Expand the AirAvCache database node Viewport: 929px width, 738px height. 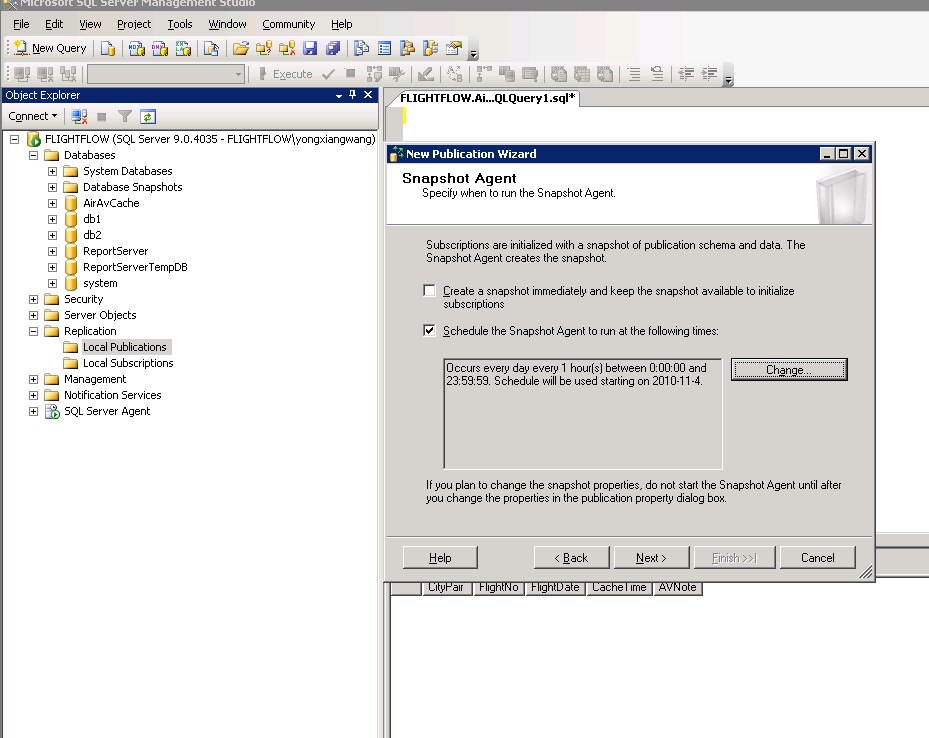[53, 203]
